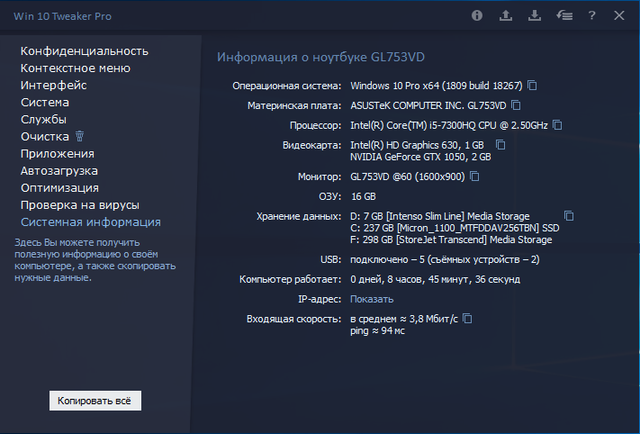Click the Информация о ноутбуке GL753VD heading
Viewport: 640px width, 434px height.
pos(321,57)
